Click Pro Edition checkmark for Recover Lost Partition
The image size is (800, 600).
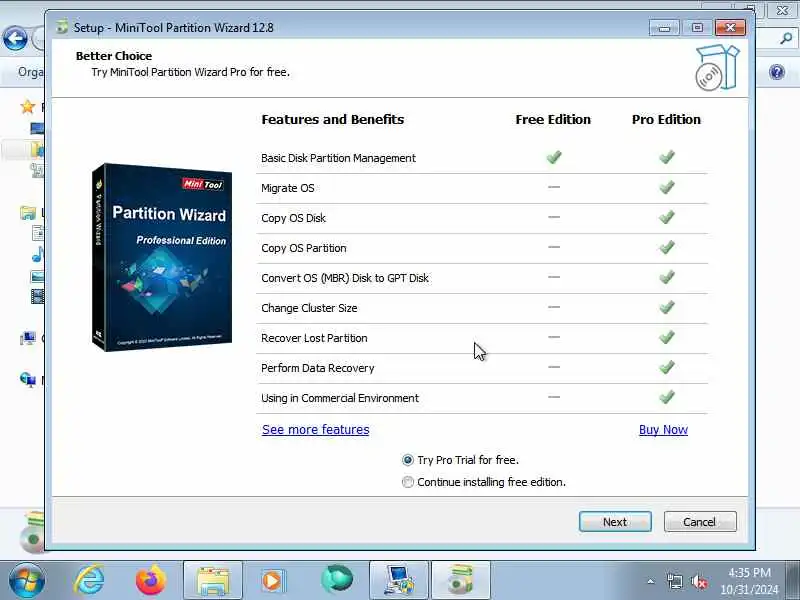pos(667,337)
